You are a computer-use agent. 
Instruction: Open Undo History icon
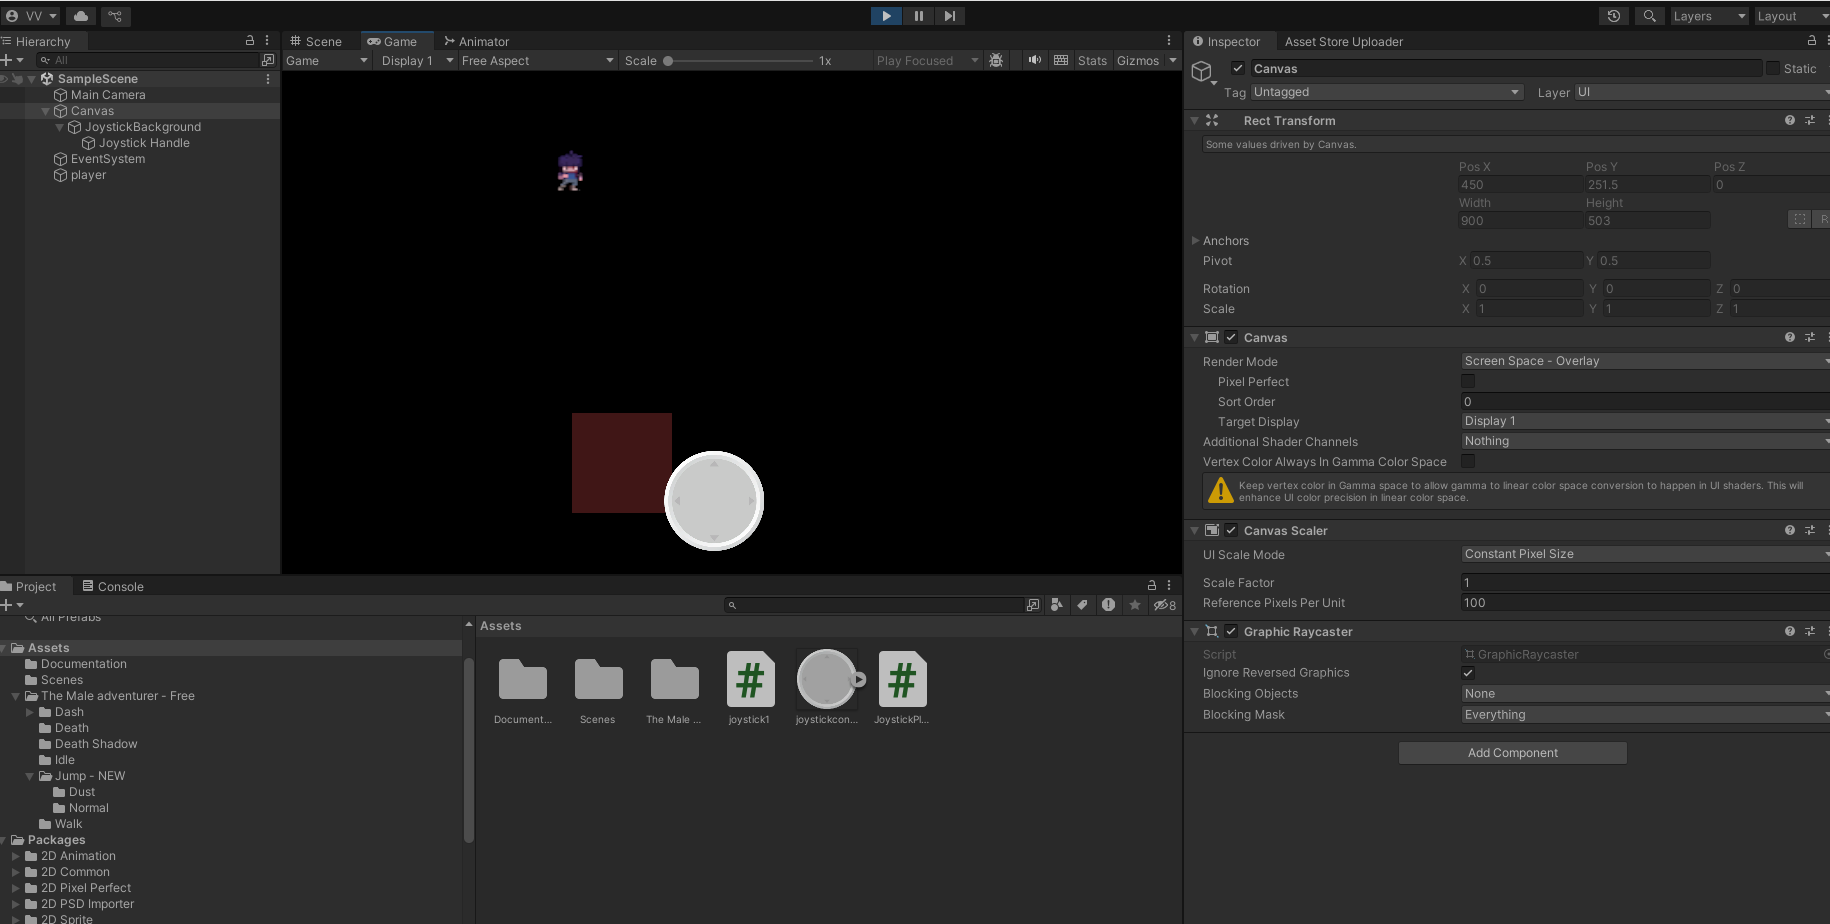pyautogui.click(x=1613, y=16)
